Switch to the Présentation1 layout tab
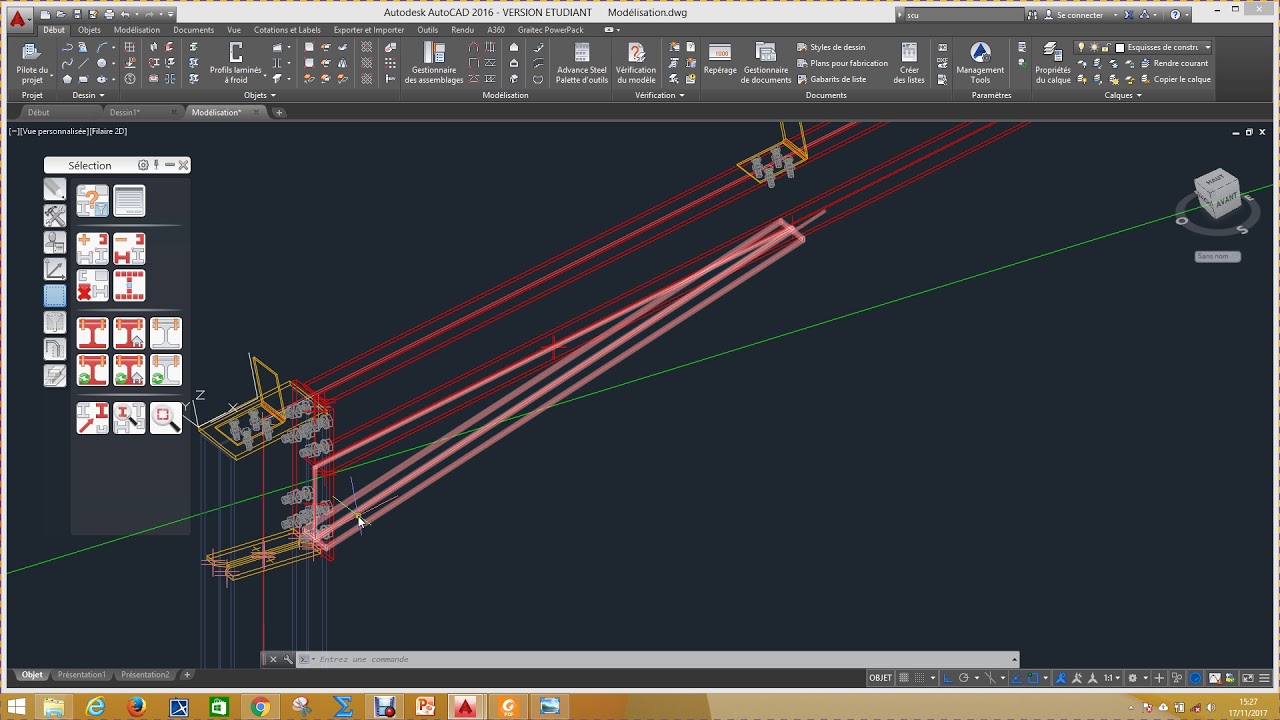 point(81,675)
